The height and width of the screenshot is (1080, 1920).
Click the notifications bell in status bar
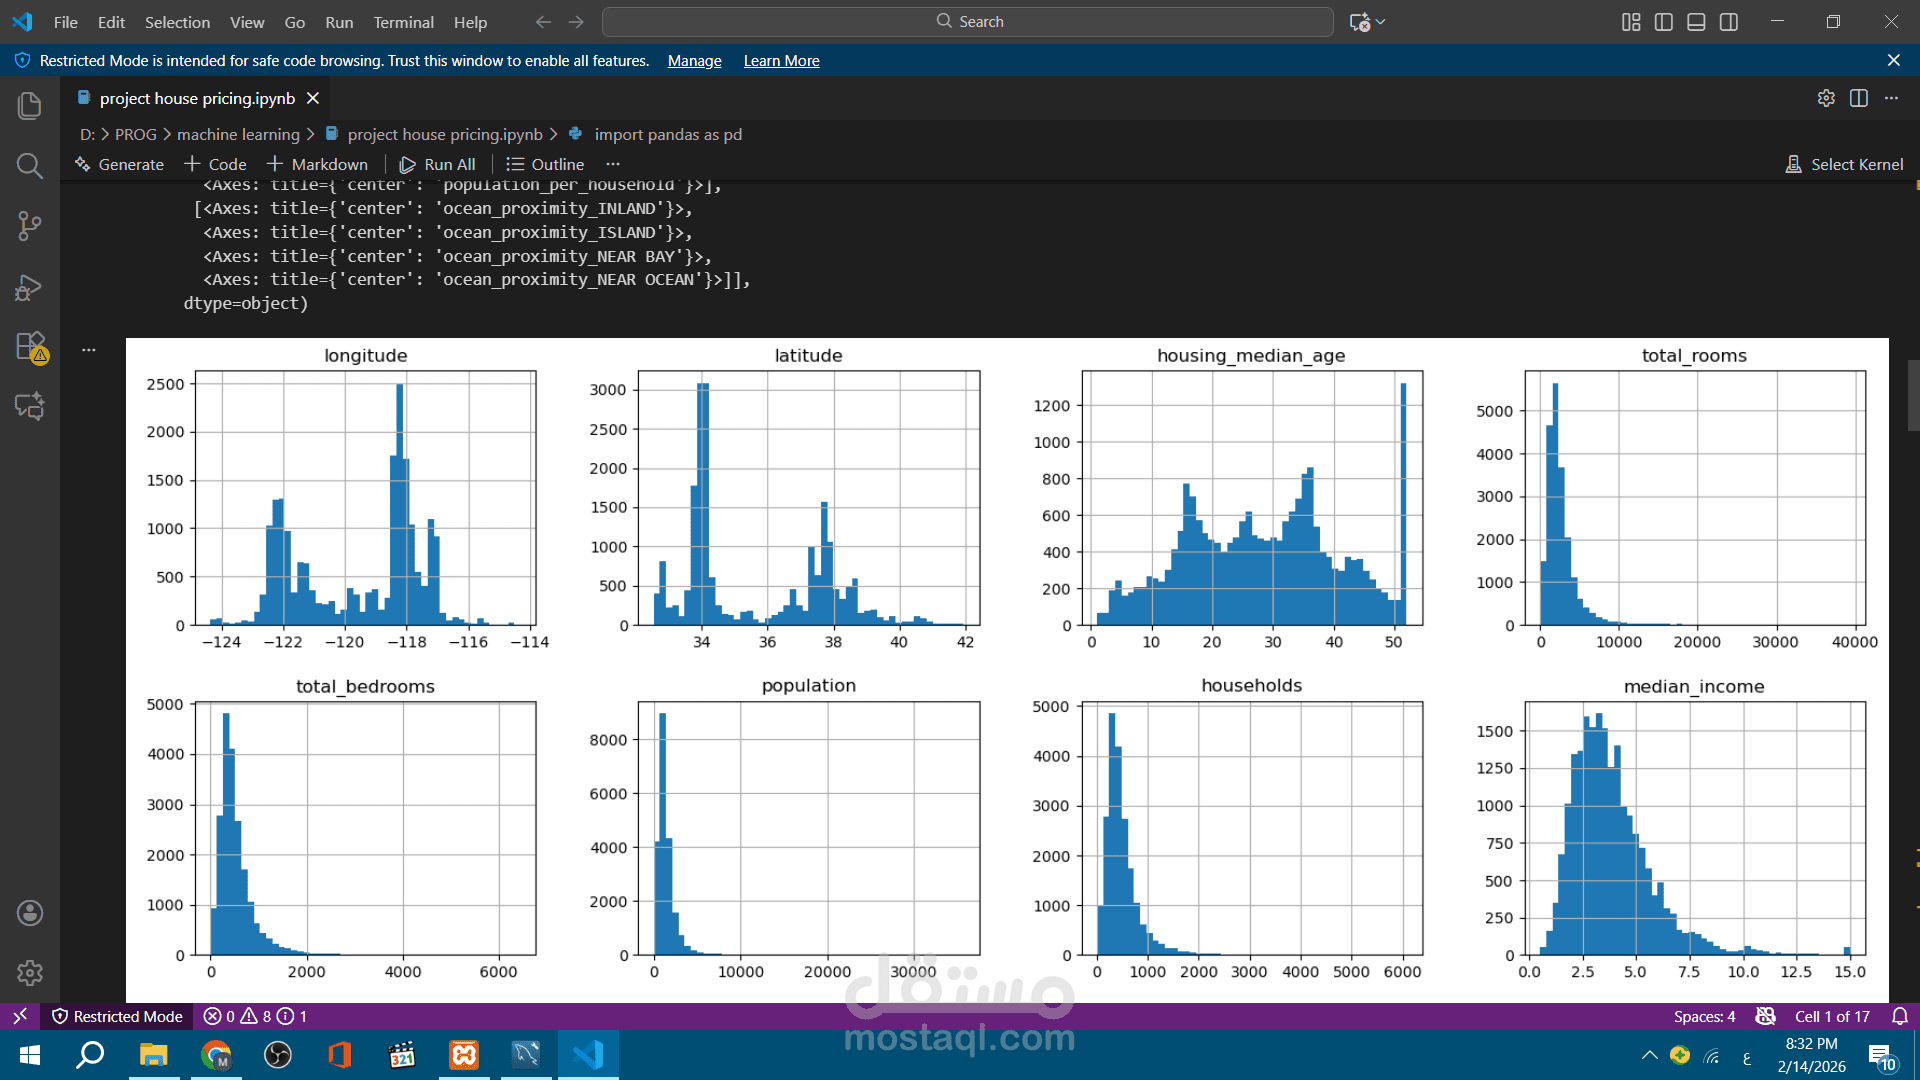pyautogui.click(x=1899, y=1016)
